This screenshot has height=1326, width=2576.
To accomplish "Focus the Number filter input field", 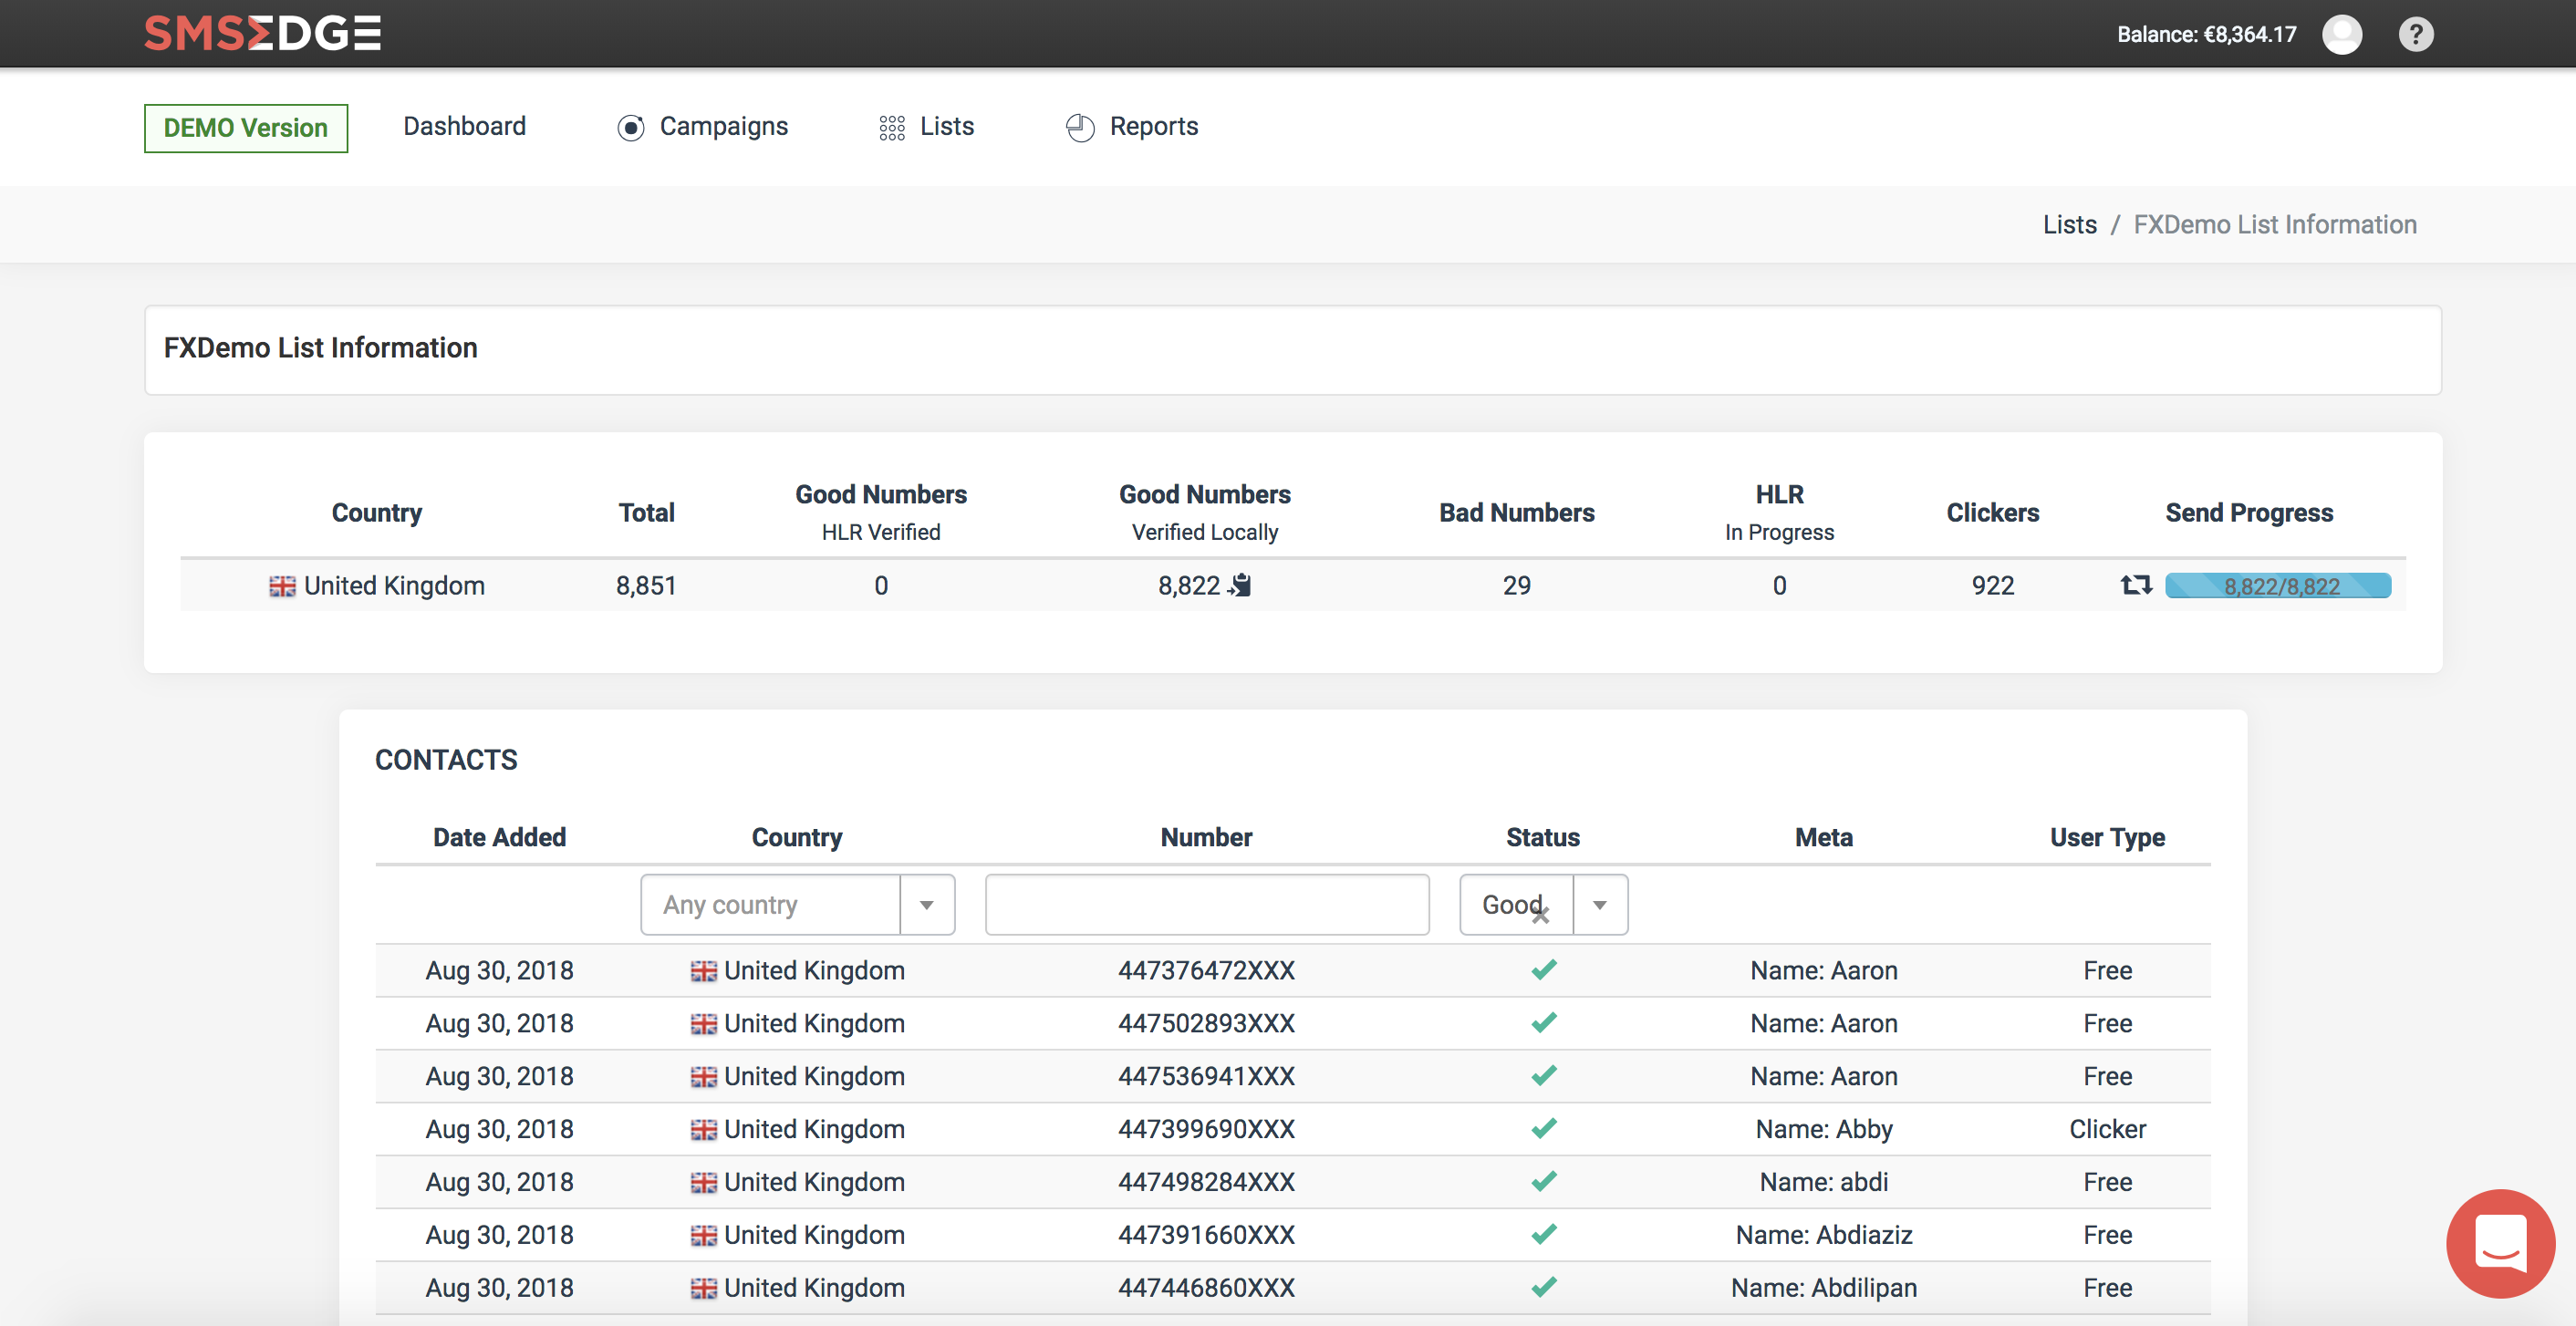I will point(1206,905).
